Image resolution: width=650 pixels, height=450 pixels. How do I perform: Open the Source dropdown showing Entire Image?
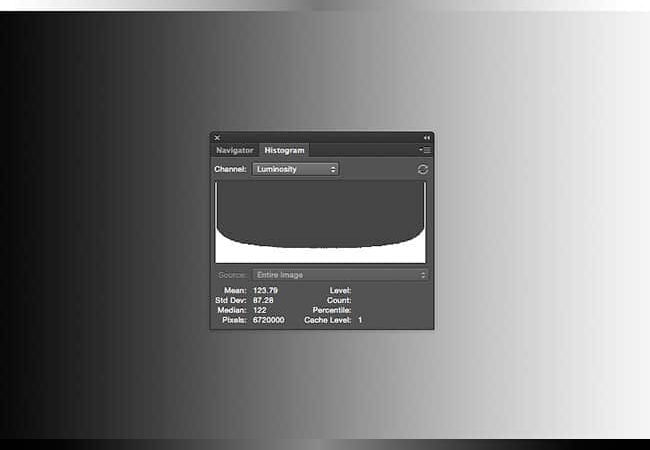coord(340,275)
